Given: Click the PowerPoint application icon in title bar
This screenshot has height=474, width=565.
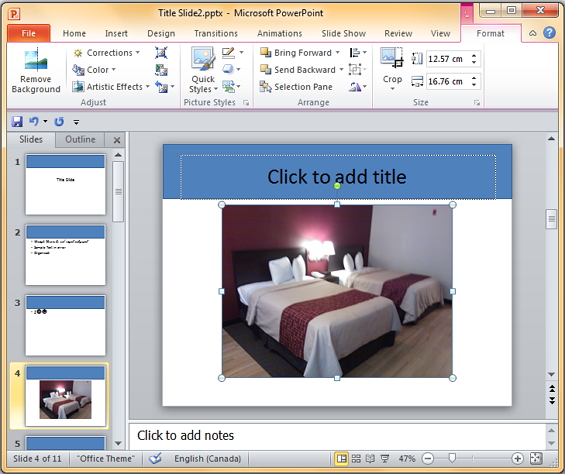Looking at the screenshot, I should point(14,14).
